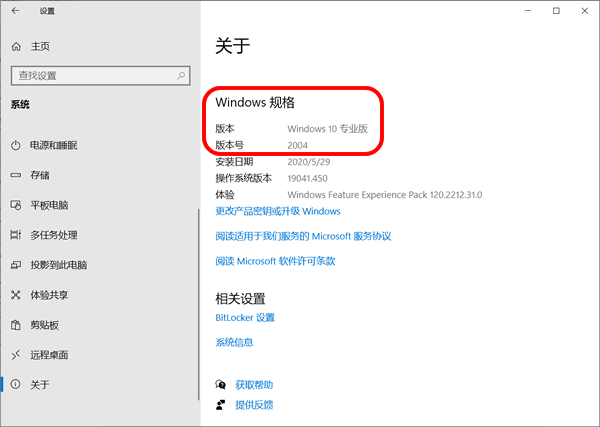Click the projection icon beside 投影到此电脑

click(x=16, y=265)
